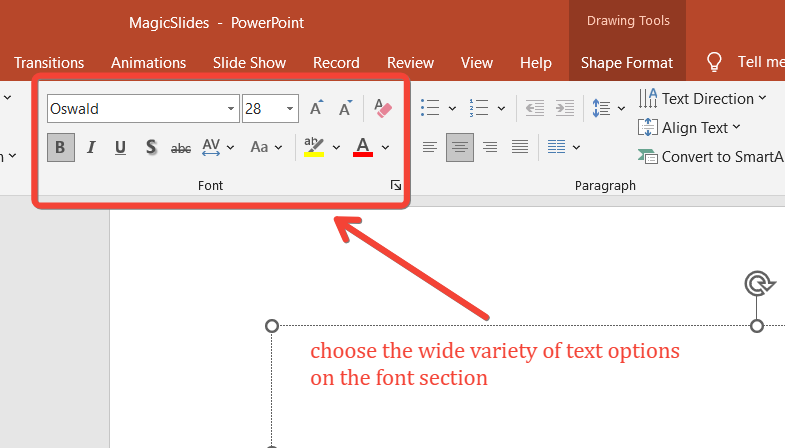The height and width of the screenshot is (448, 785).
Task: Align text right
Action: pyautogui.click(x=490, y=147)
